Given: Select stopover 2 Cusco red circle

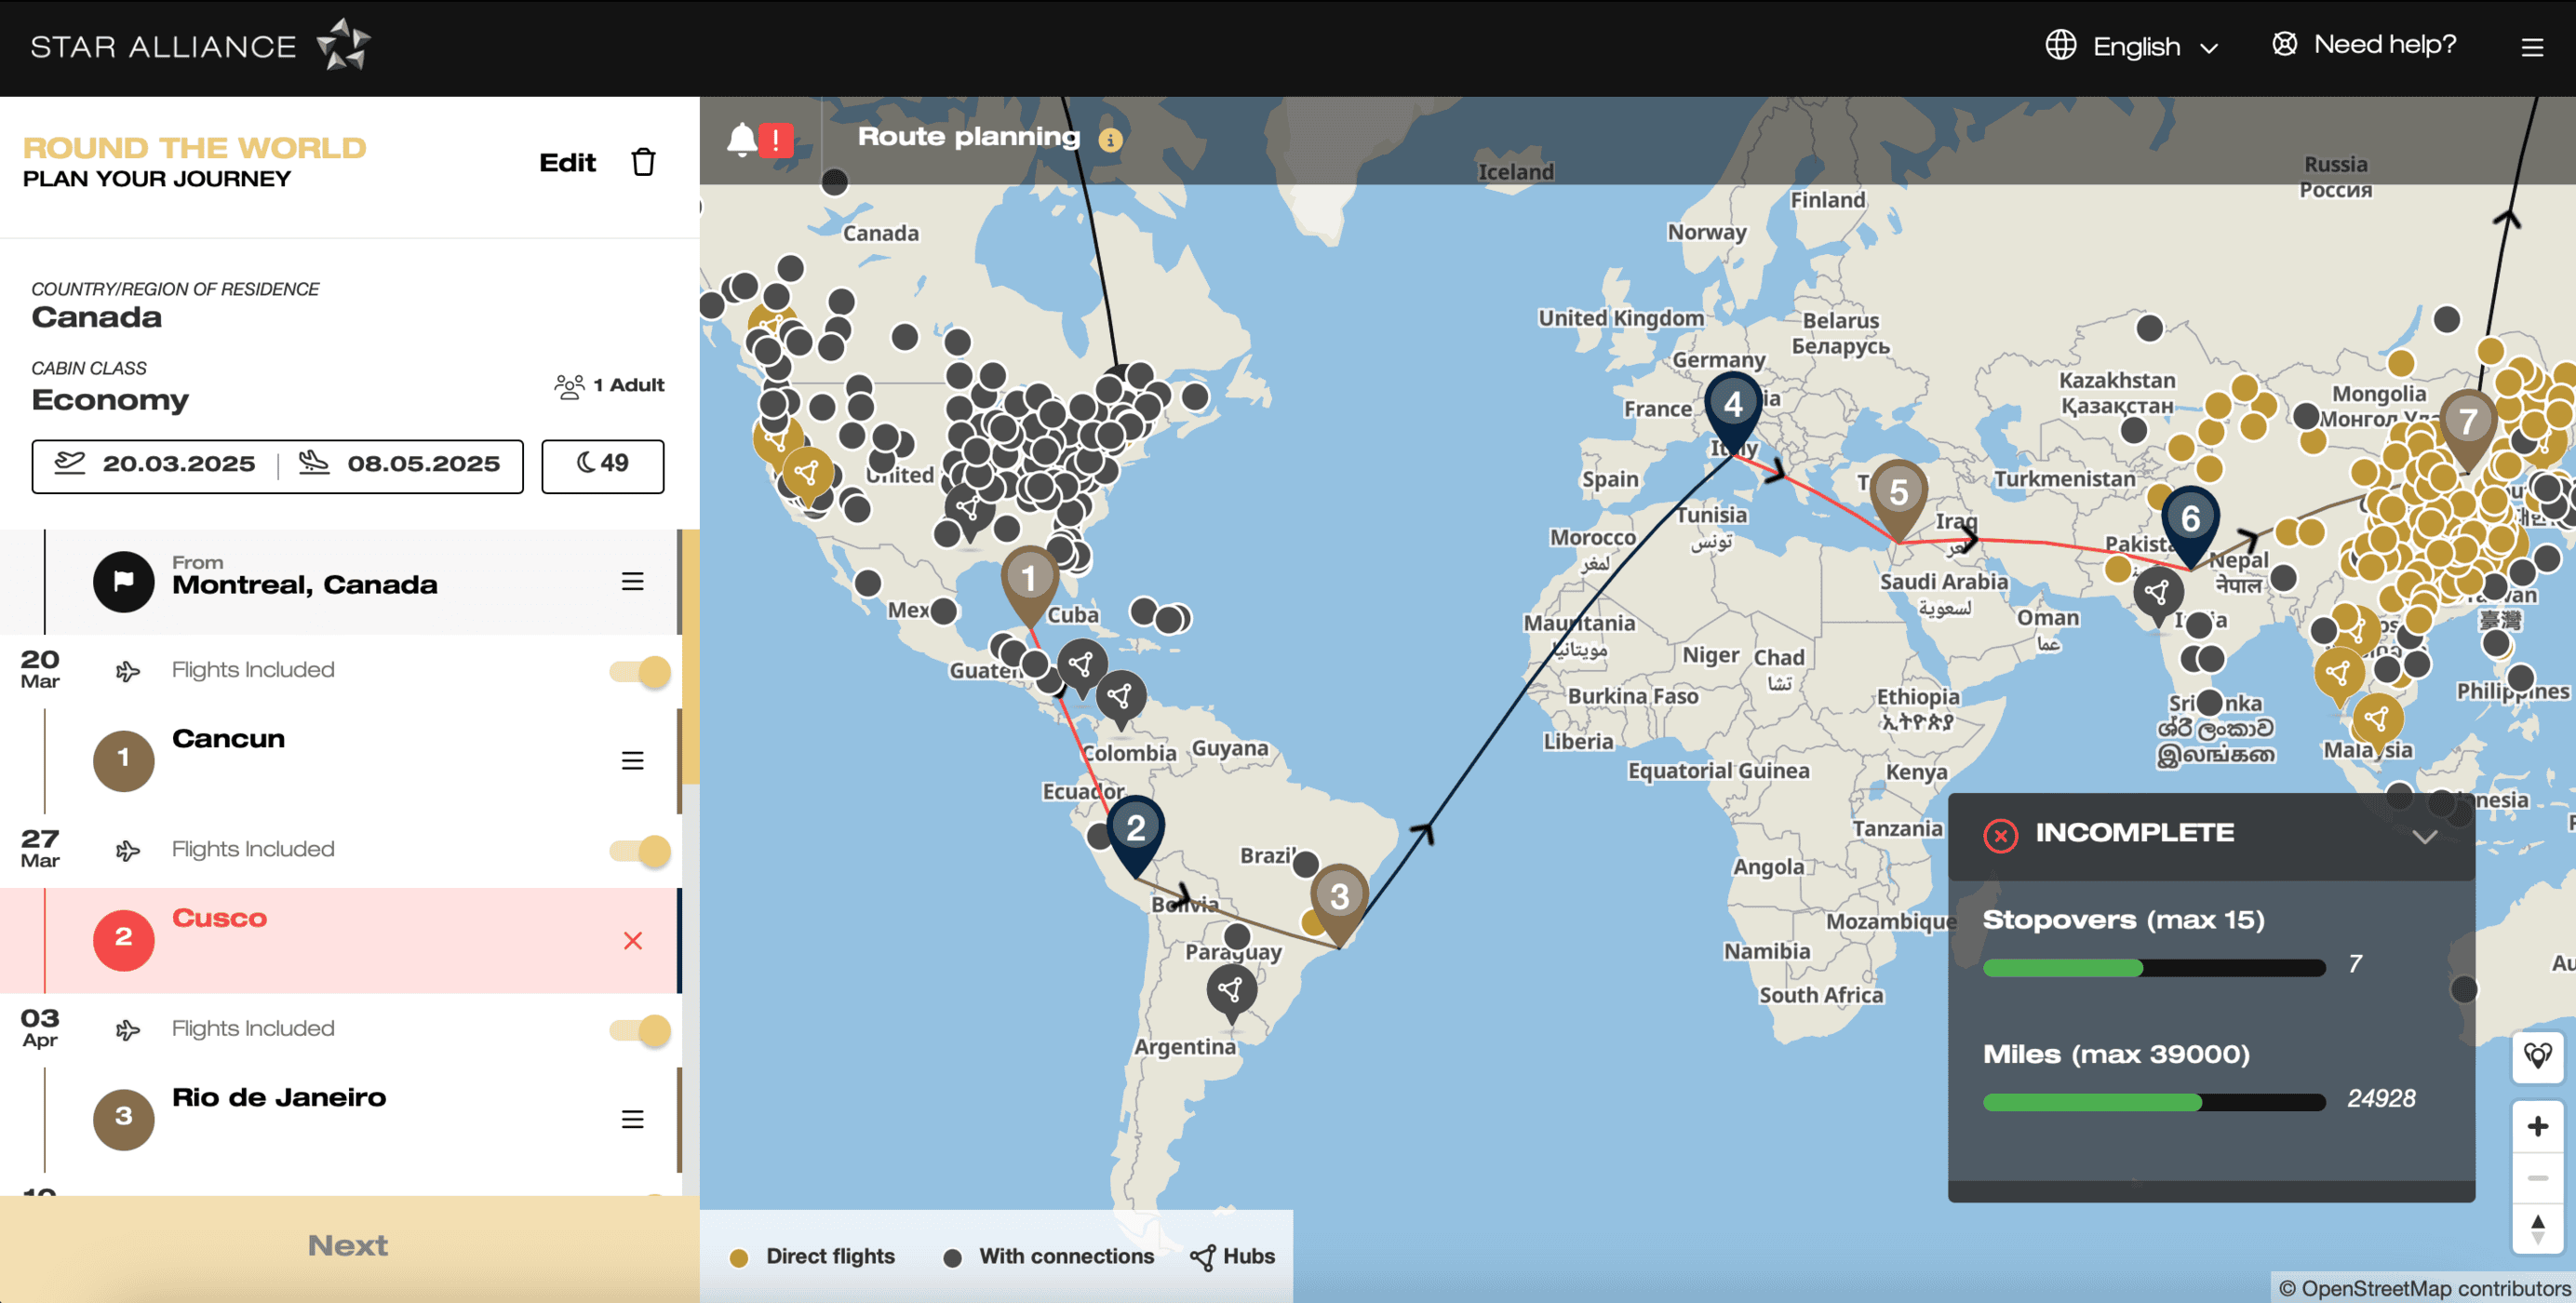Looking at the screenshot, I should click(x=124, y=939).
